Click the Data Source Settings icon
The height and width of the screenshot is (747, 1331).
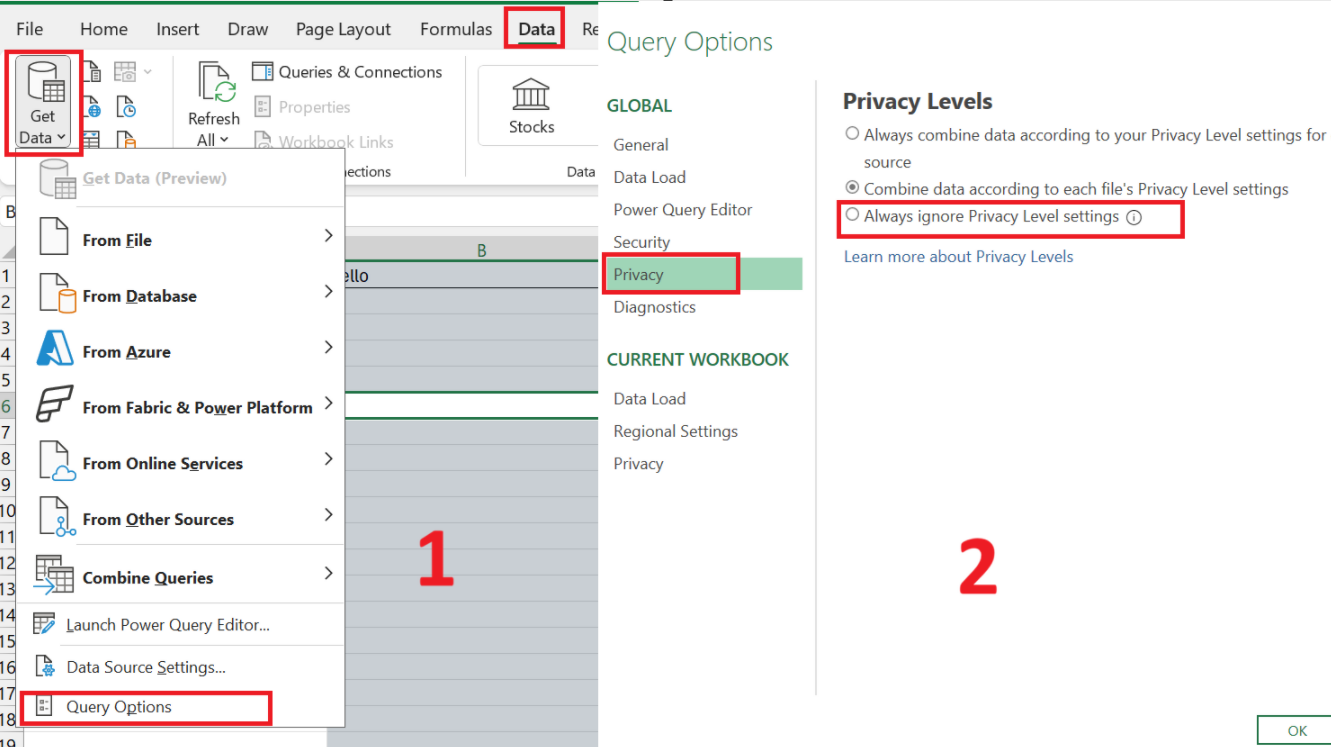point(44,666)
